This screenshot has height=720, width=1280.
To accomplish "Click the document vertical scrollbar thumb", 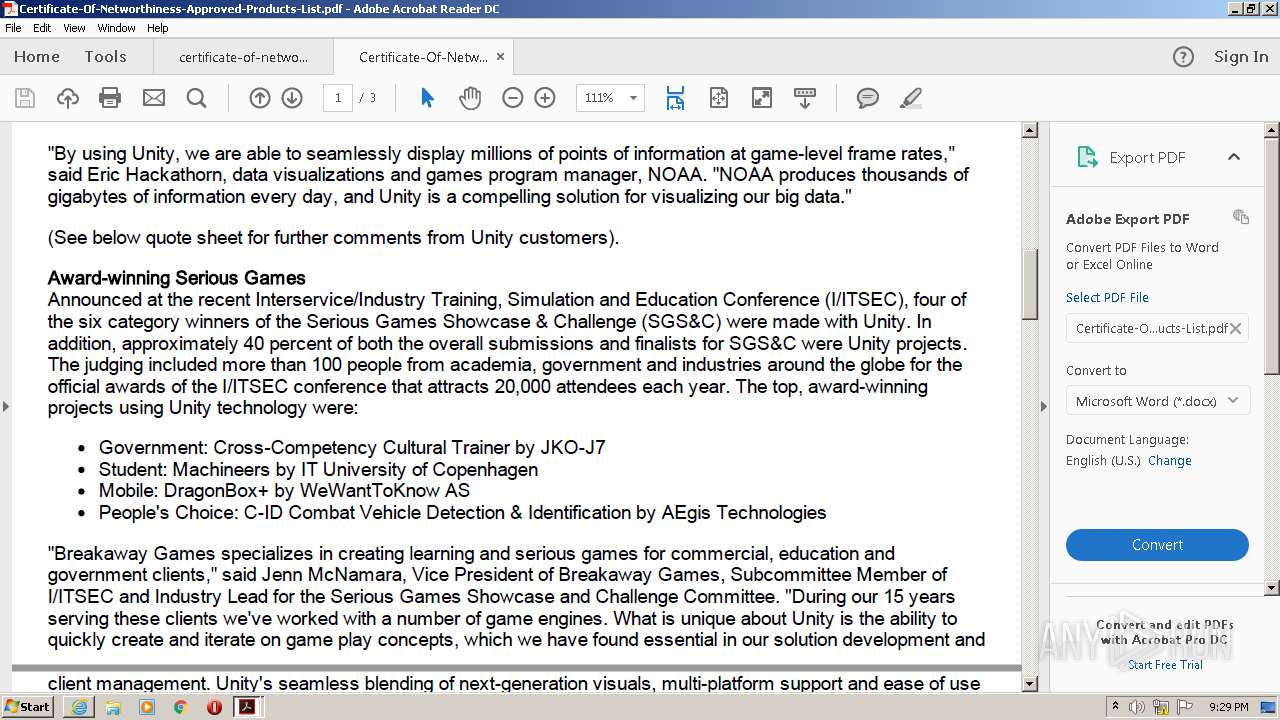I will click(x=1029, y=284).
